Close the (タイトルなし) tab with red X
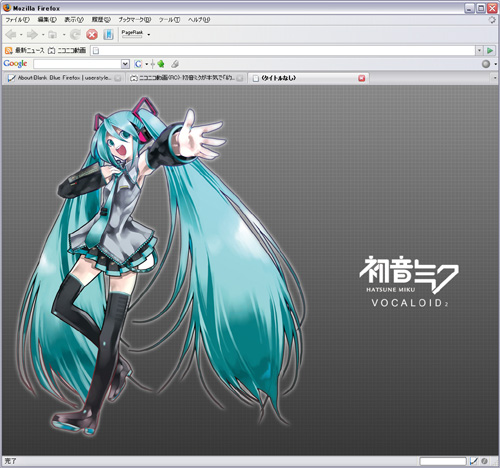 click(361, 78)
